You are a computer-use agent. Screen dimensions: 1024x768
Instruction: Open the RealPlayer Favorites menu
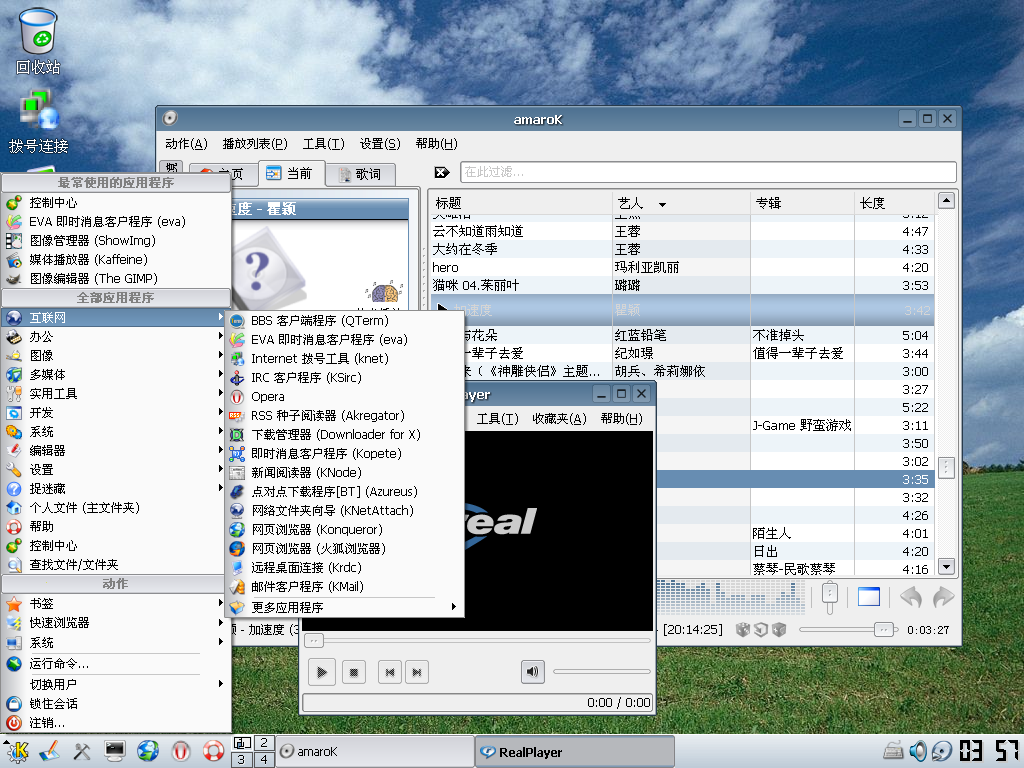pos(559,419)
